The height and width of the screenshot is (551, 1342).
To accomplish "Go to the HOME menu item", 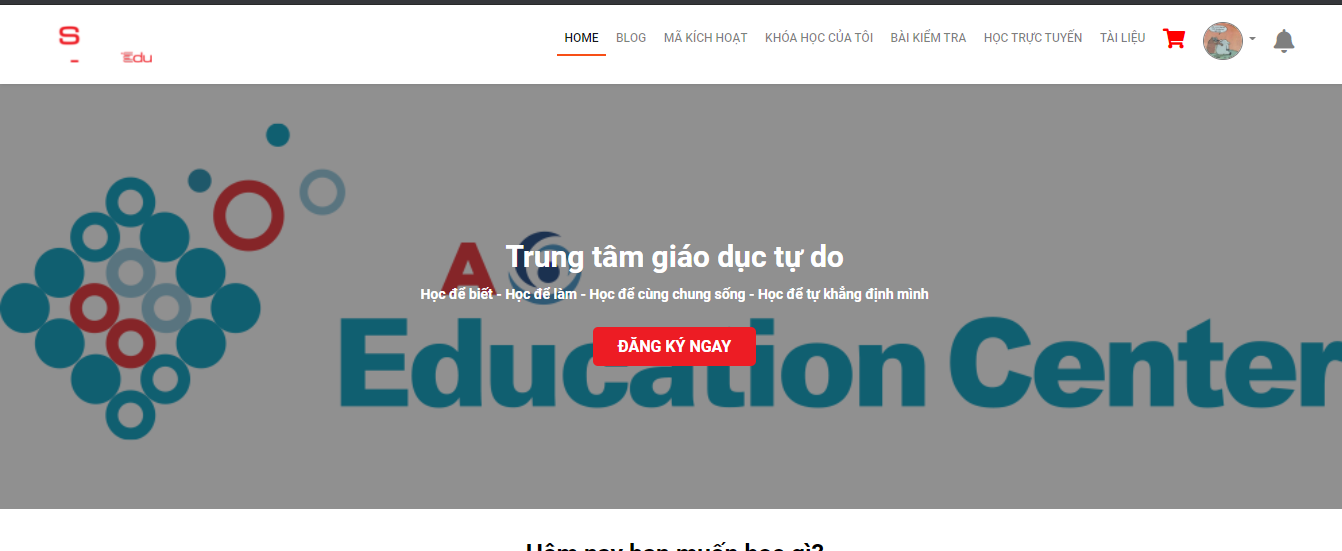I will click(581, 38).
